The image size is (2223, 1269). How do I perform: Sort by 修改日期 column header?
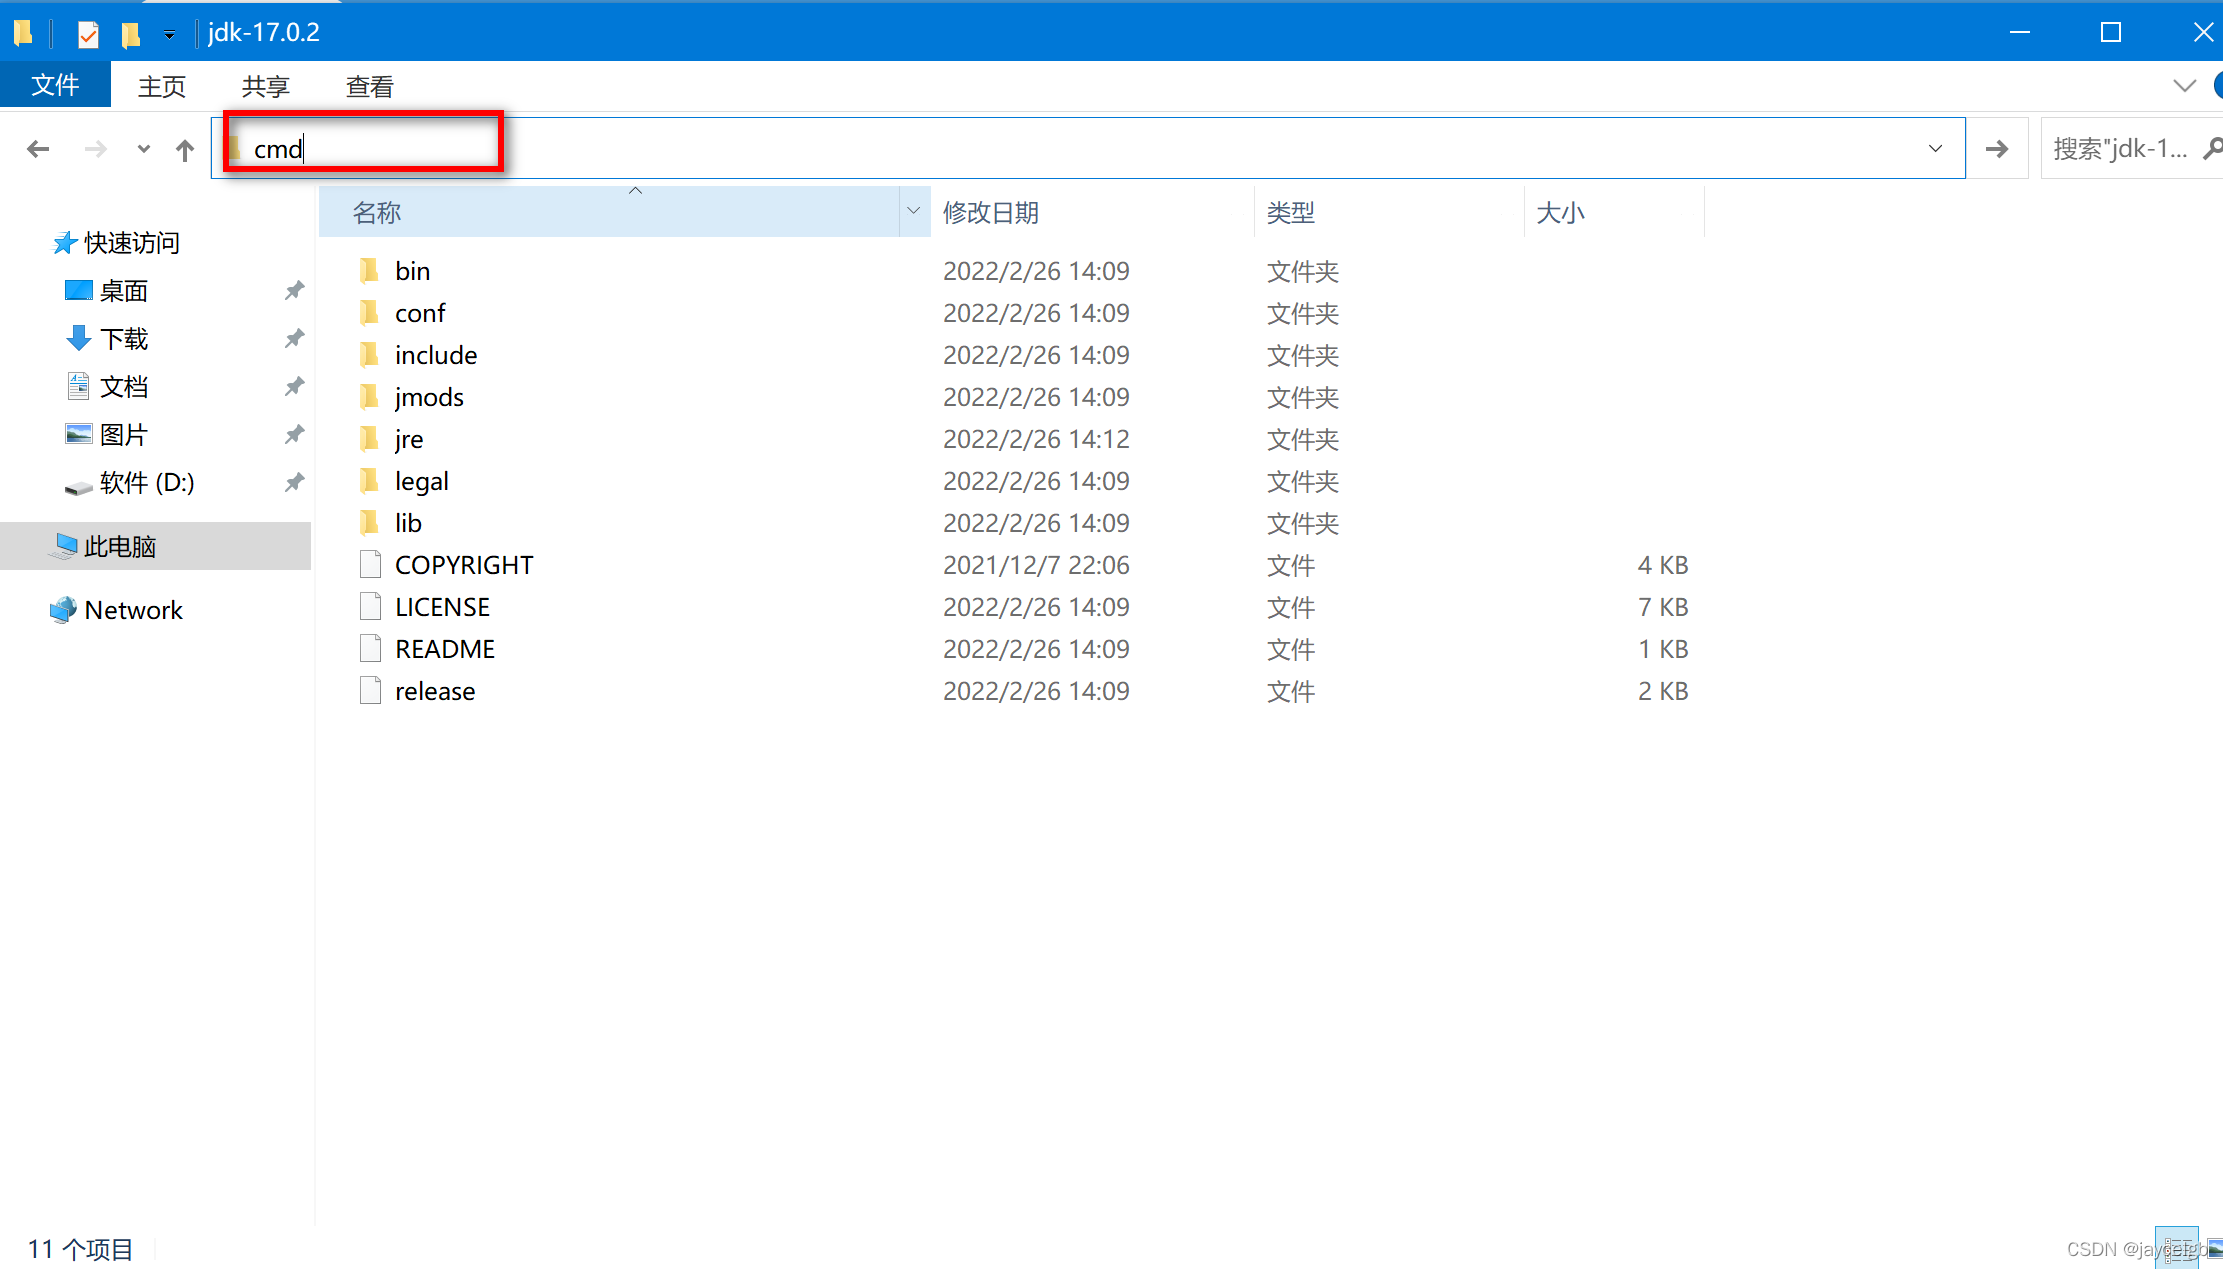[x=991, y=212]
